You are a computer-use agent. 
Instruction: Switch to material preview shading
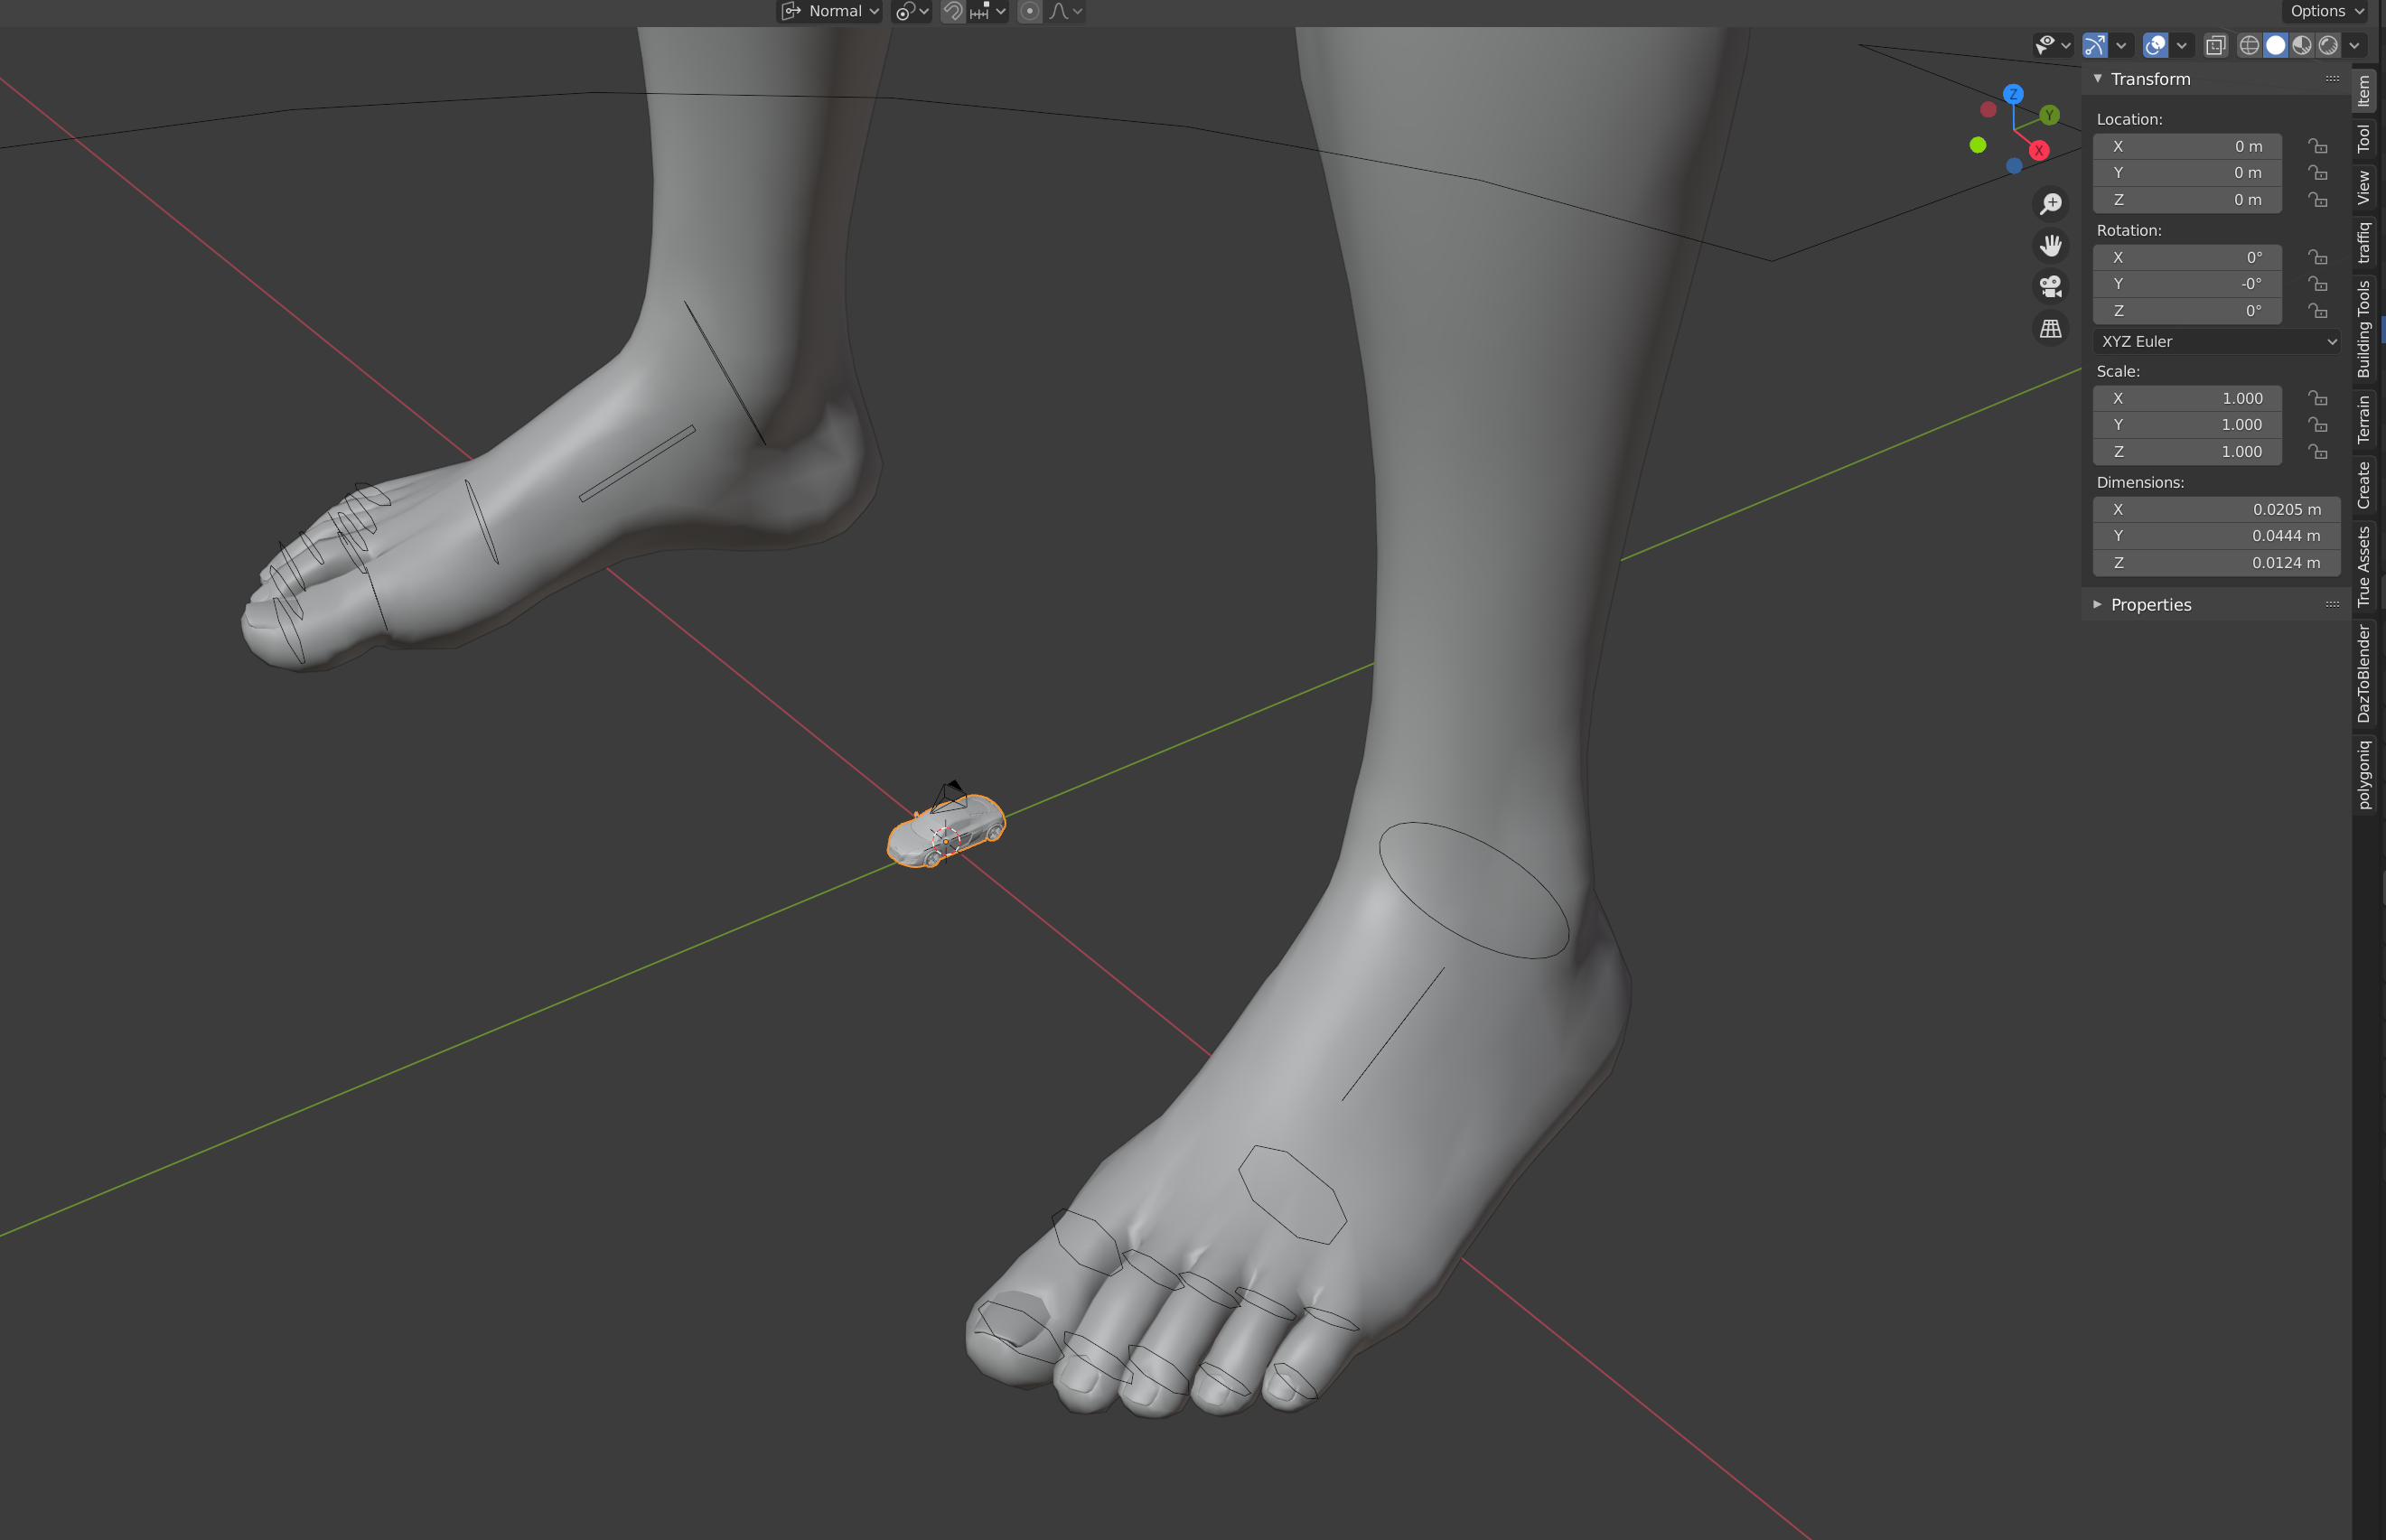2302,45
